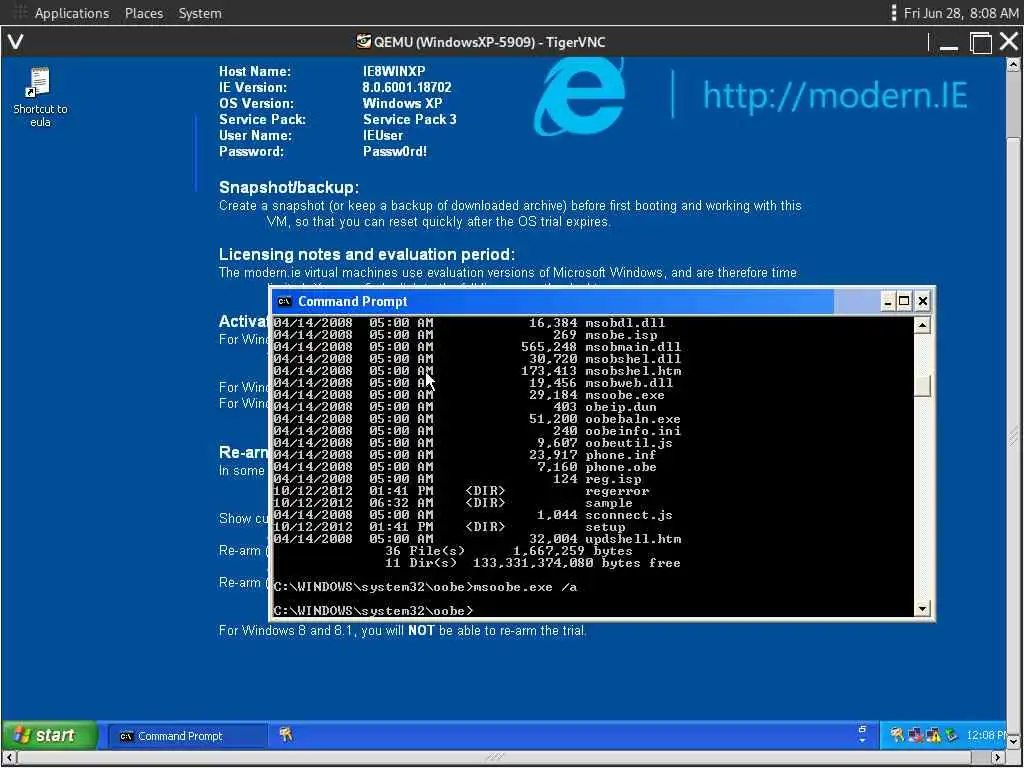Click the TigerVNC vertical scrollbar up arrow

coord(1013,65)
